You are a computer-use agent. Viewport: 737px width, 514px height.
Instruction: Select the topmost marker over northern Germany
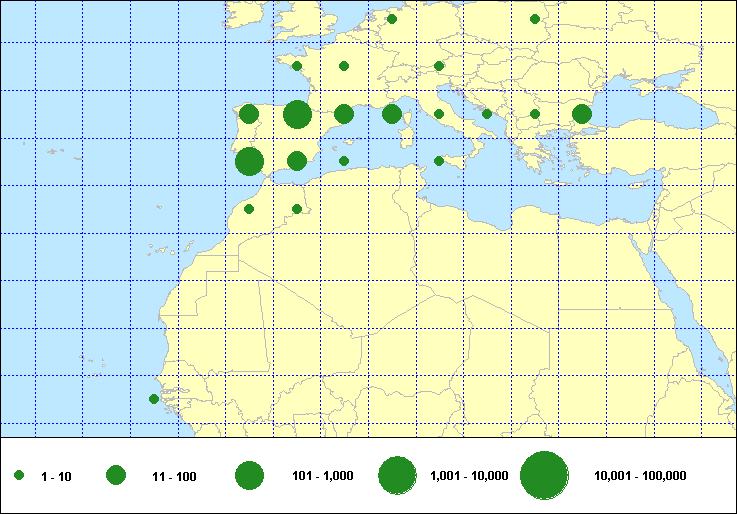coord(392,19)
